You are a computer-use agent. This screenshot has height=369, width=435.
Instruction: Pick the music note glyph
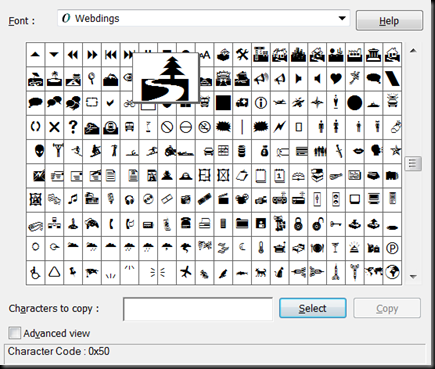click(x=73, y=199)
